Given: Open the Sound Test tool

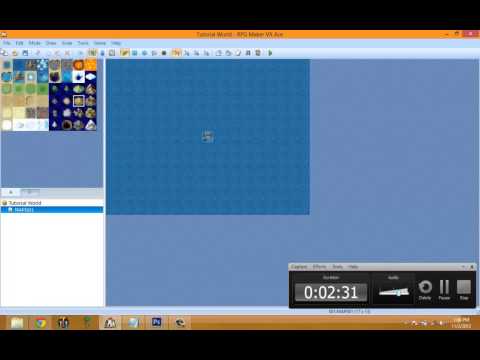Looking at the screenshot, I should point(248,53).
